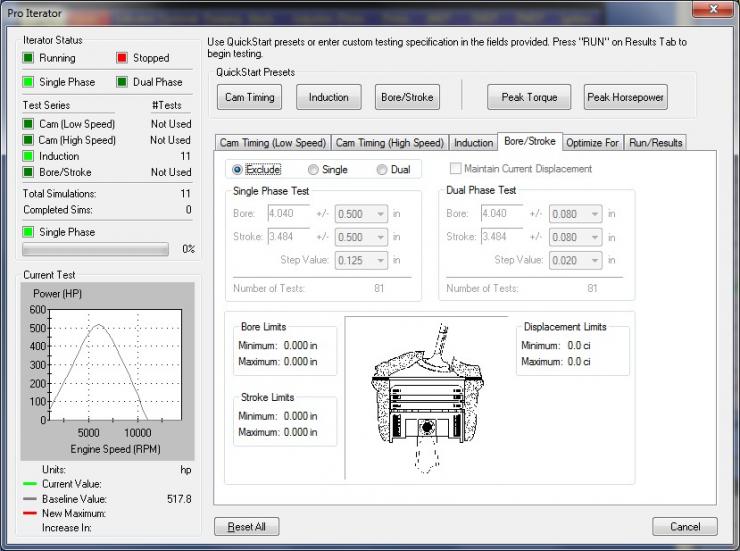The width and height of the screenshot is (740, 551).
Task: Click the Baseline Value 517.8 reading
Action: point(179,499)
